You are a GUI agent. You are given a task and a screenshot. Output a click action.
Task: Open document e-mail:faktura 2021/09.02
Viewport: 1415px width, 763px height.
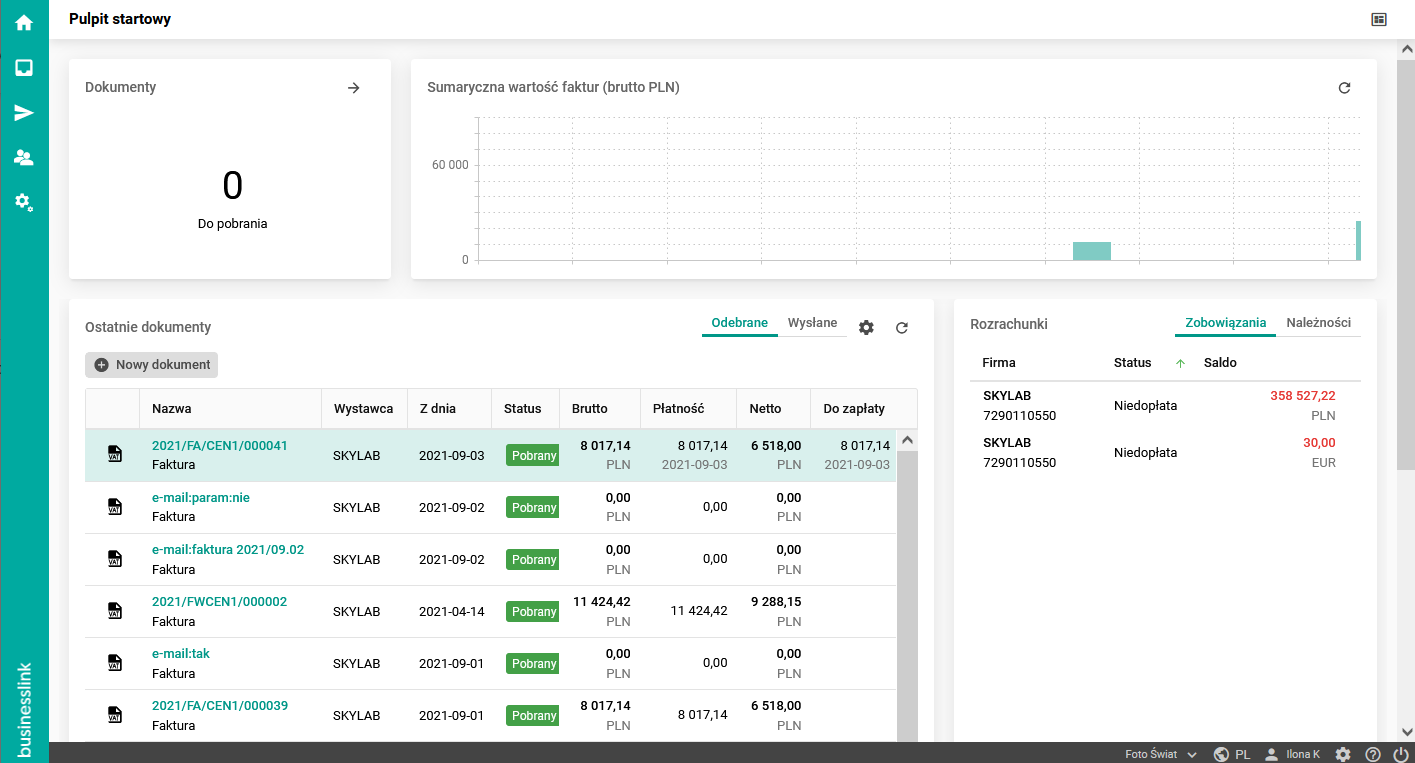228,549
